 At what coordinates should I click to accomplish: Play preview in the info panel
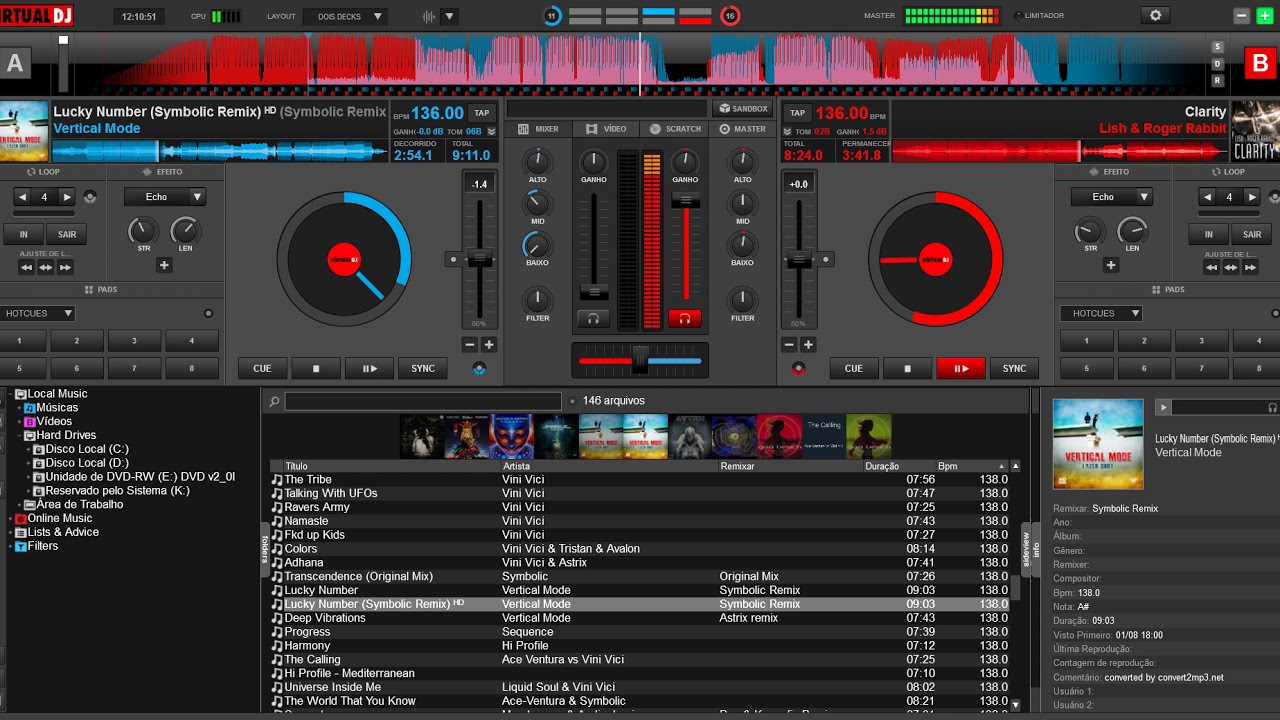click(x=1163, y=407)
